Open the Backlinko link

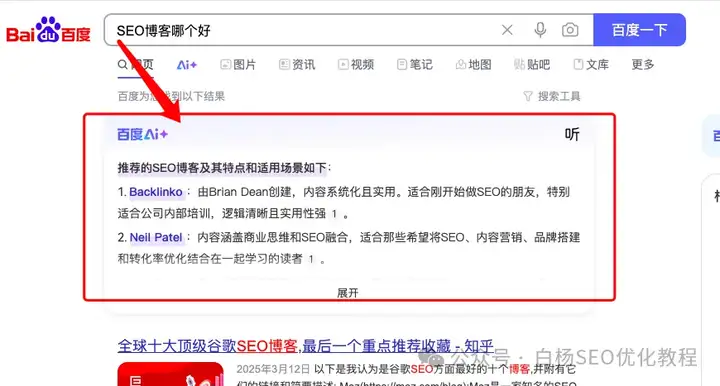[156, 192]
